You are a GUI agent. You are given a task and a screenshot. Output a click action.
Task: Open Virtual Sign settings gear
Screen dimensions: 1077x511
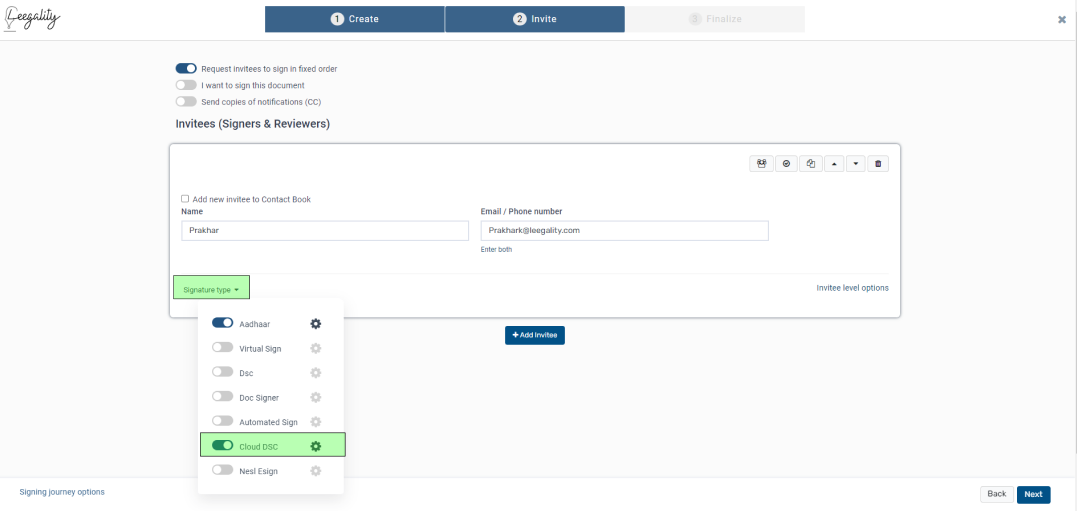click(x=315, y=348)
